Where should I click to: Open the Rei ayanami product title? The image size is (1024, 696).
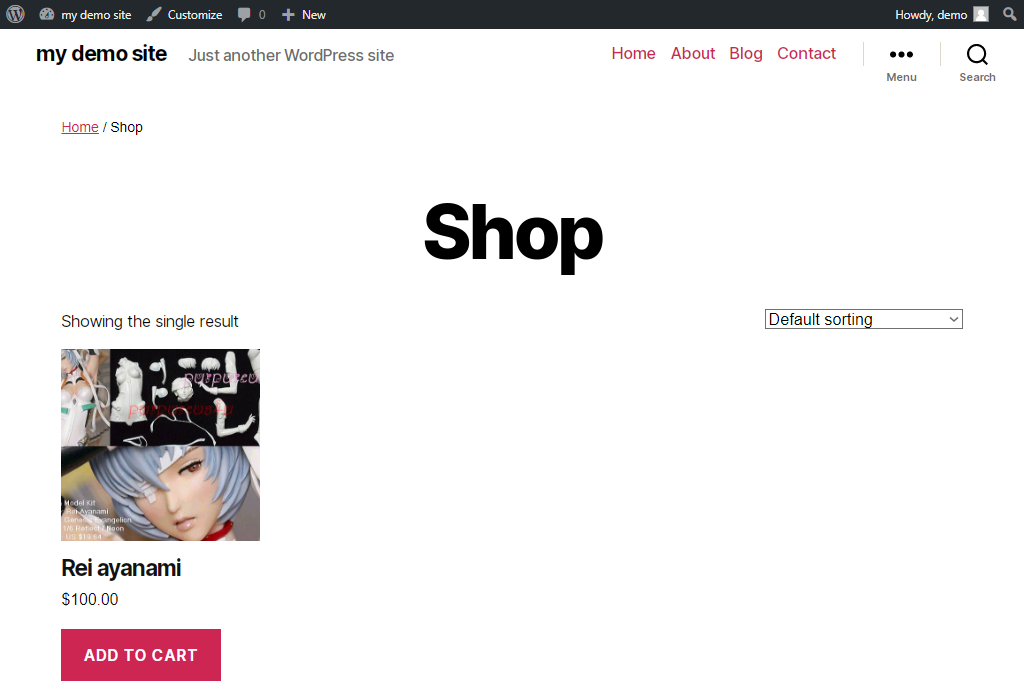(121, 568)
